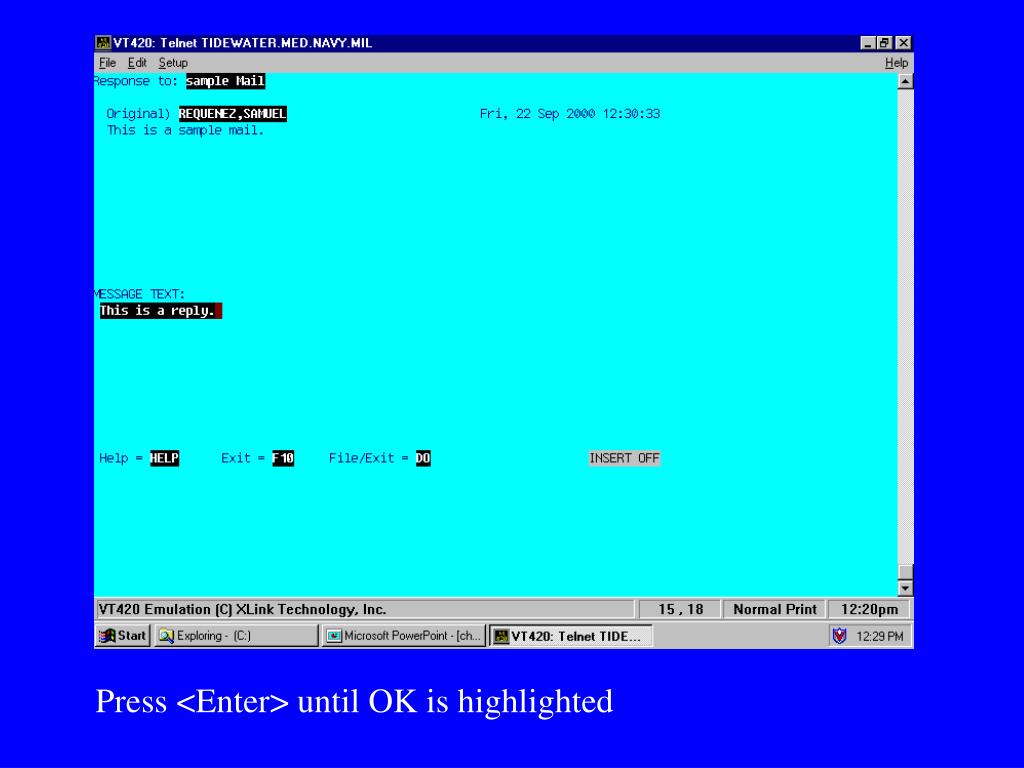Click the scrollbar down arrow
The width and height of the screenshot is (1024, 768).
click(905, 588)
